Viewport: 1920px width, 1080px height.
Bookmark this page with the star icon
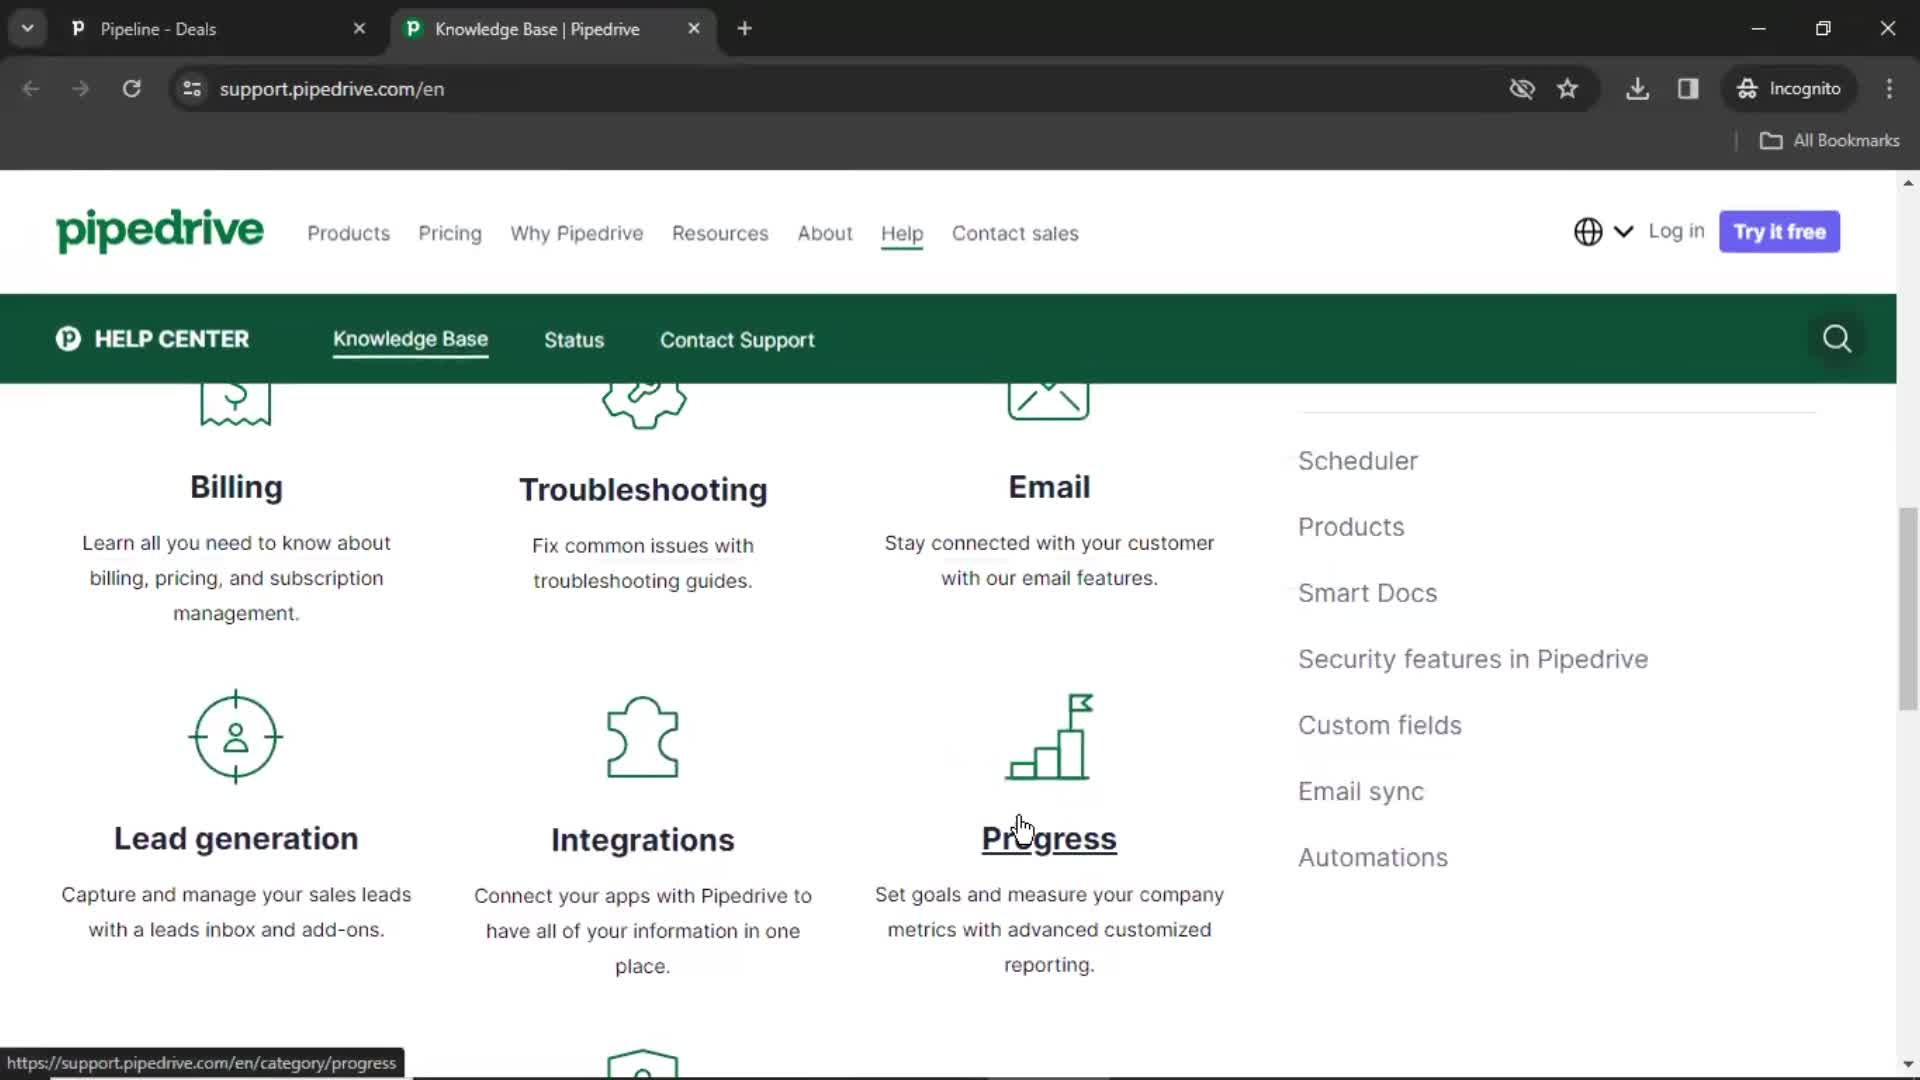click(x=1567, y=89)
